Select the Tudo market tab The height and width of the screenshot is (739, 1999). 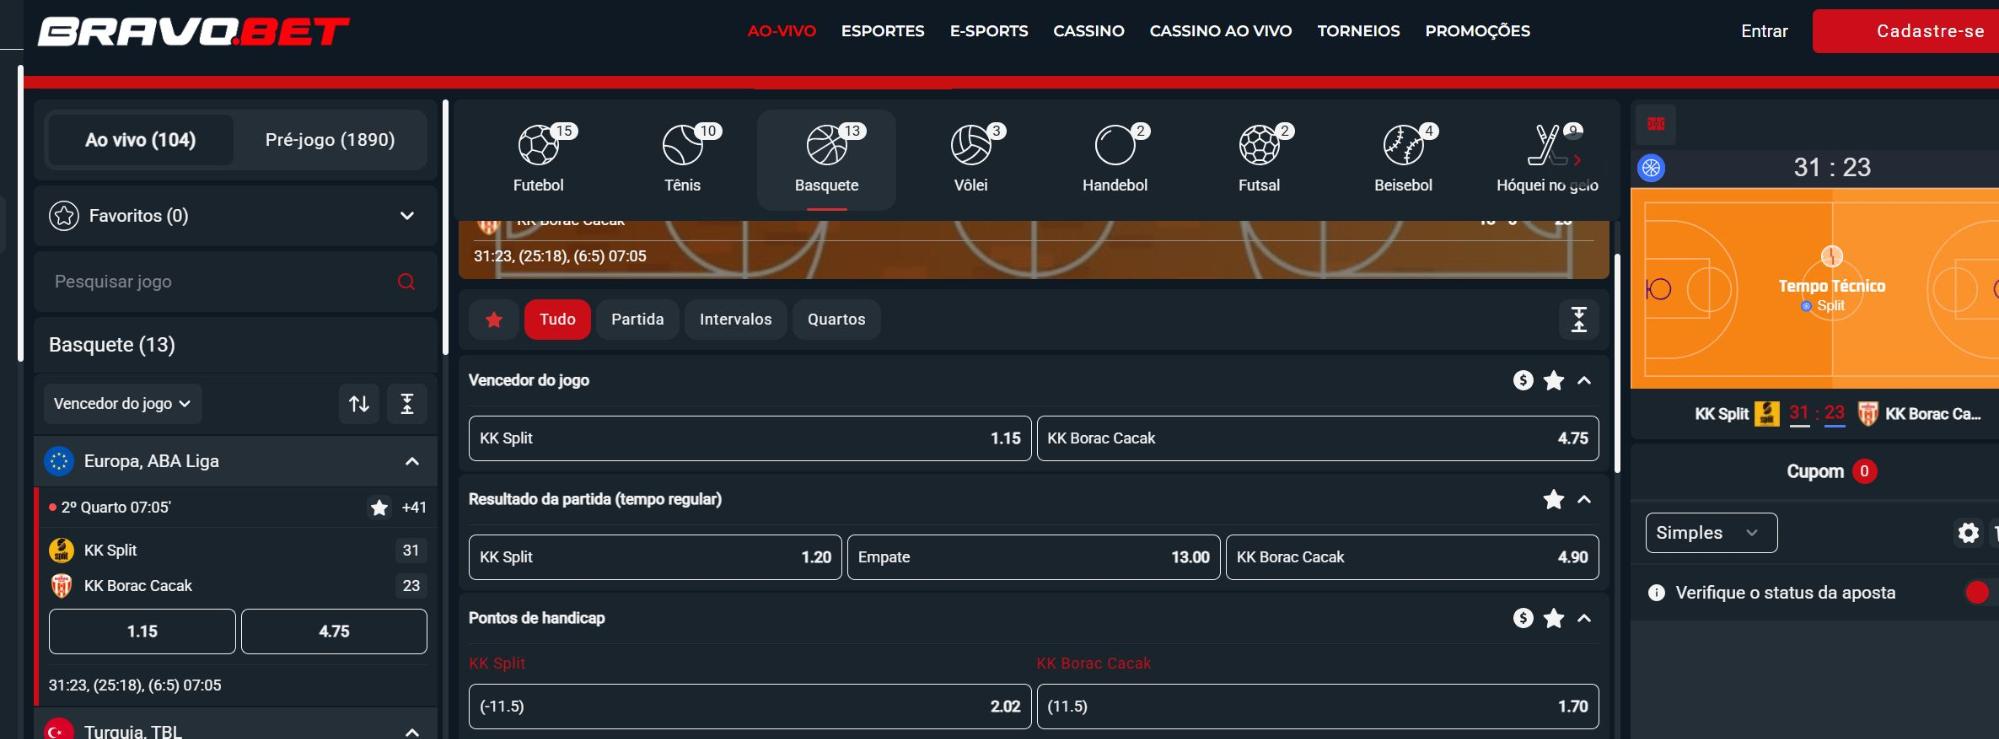click(x=557, y=320)
